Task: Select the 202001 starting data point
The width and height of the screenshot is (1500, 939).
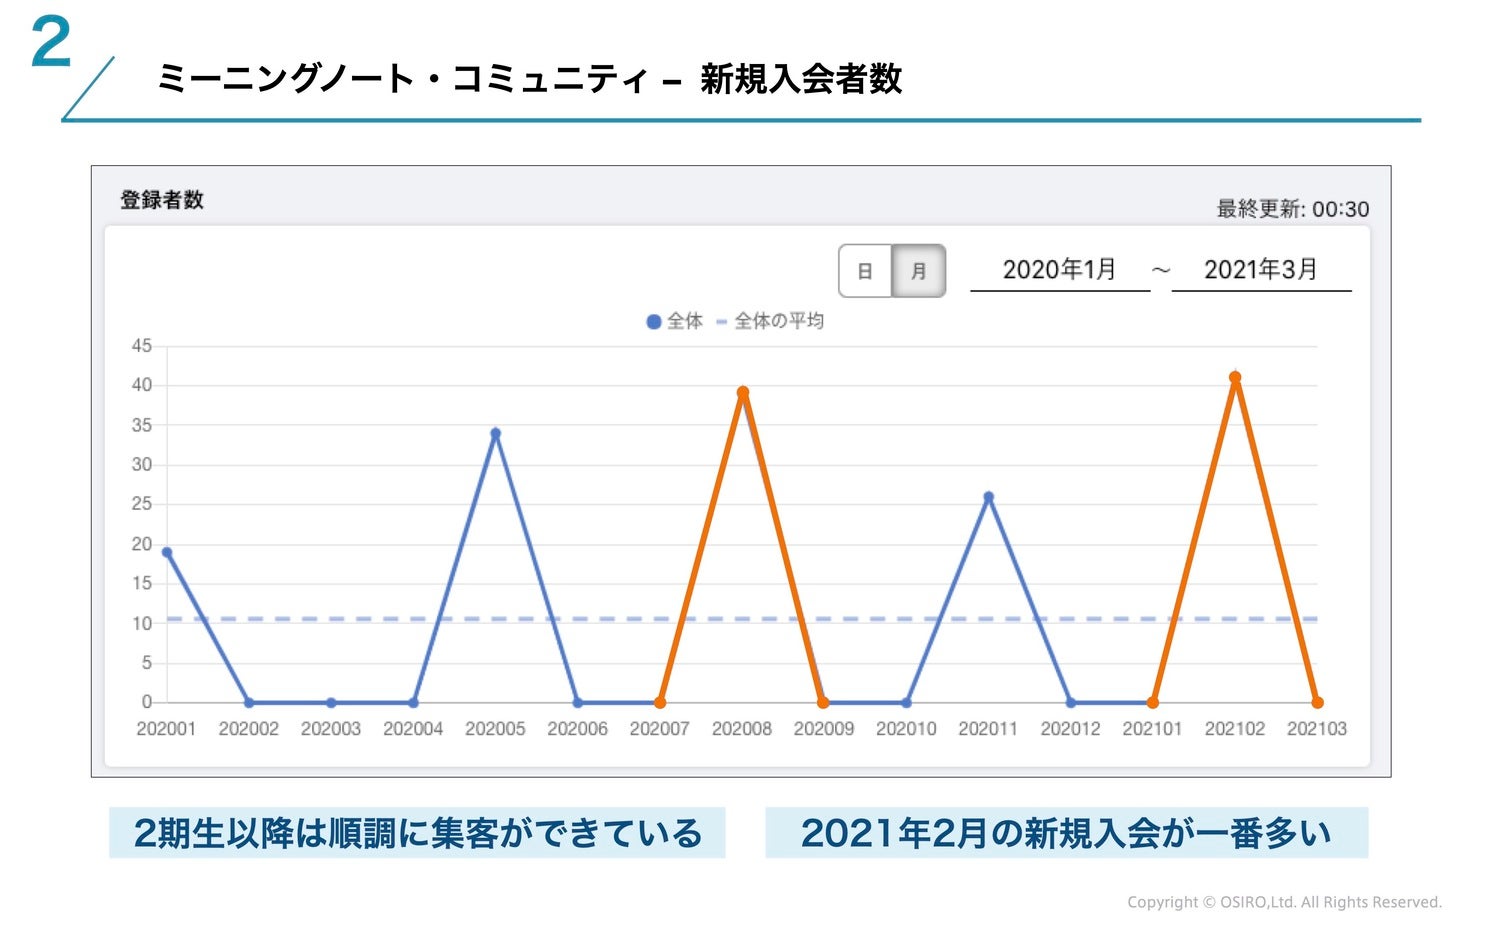Action: coord(167,552)
